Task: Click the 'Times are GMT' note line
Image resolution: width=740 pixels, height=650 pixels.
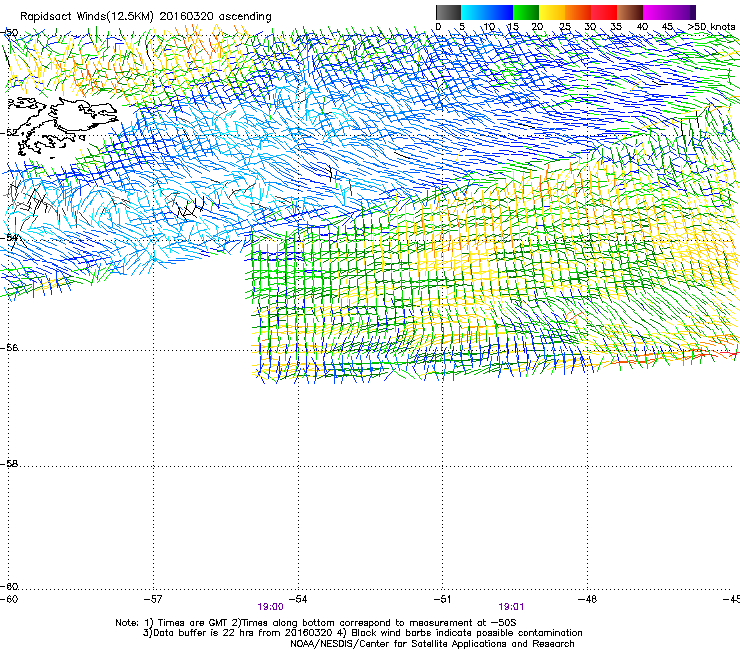Action: [x=193, y=623]
